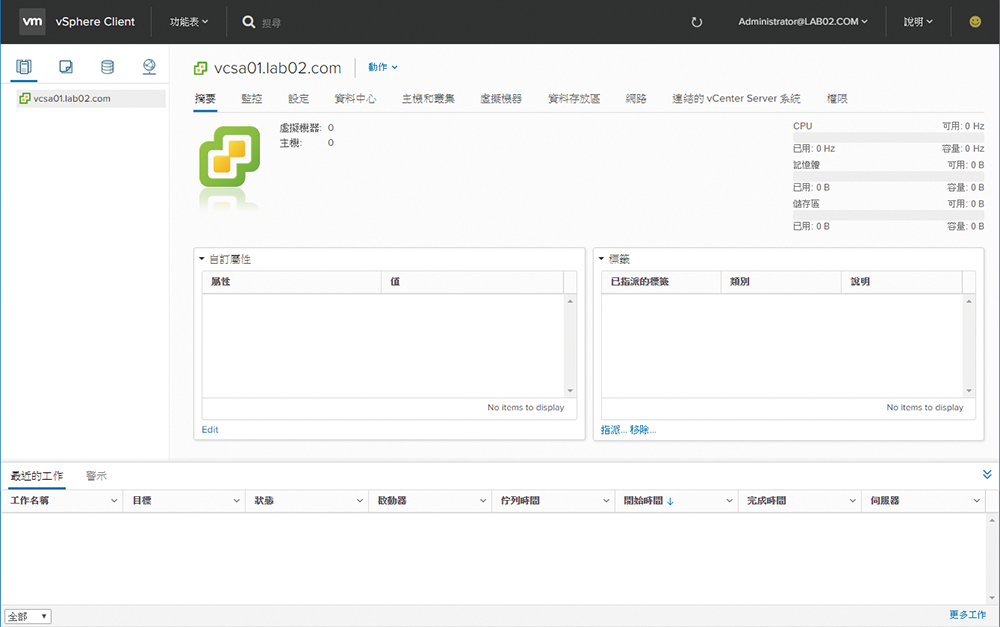The image size is (1000, 627).
Task: Click the 屬性 column header
Action: point(291,282)
